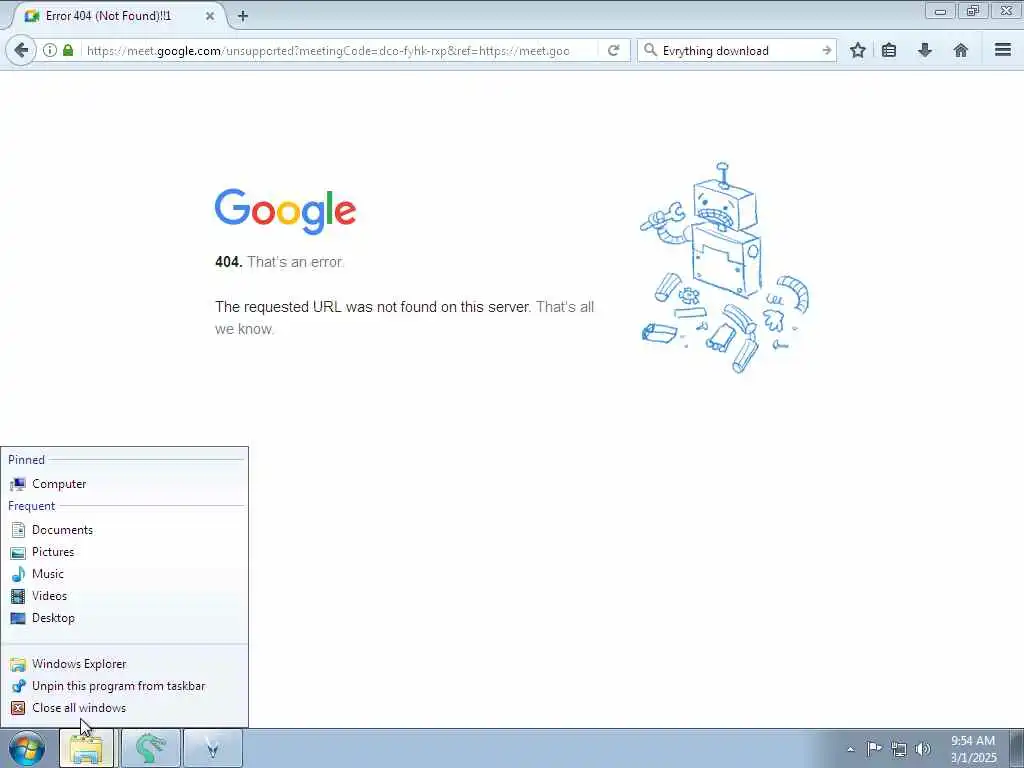Open Documents in the jump list
The width and height of the screenshot is (1024, 768).
point(124,530)
